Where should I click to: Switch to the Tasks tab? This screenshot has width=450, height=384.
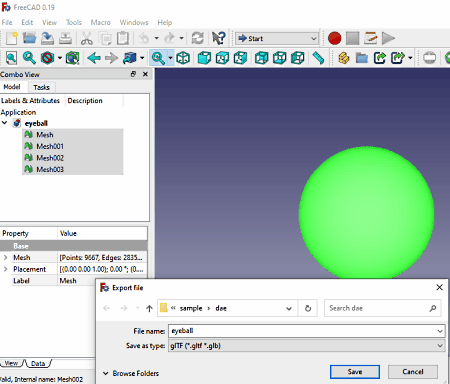click(41, 87)
